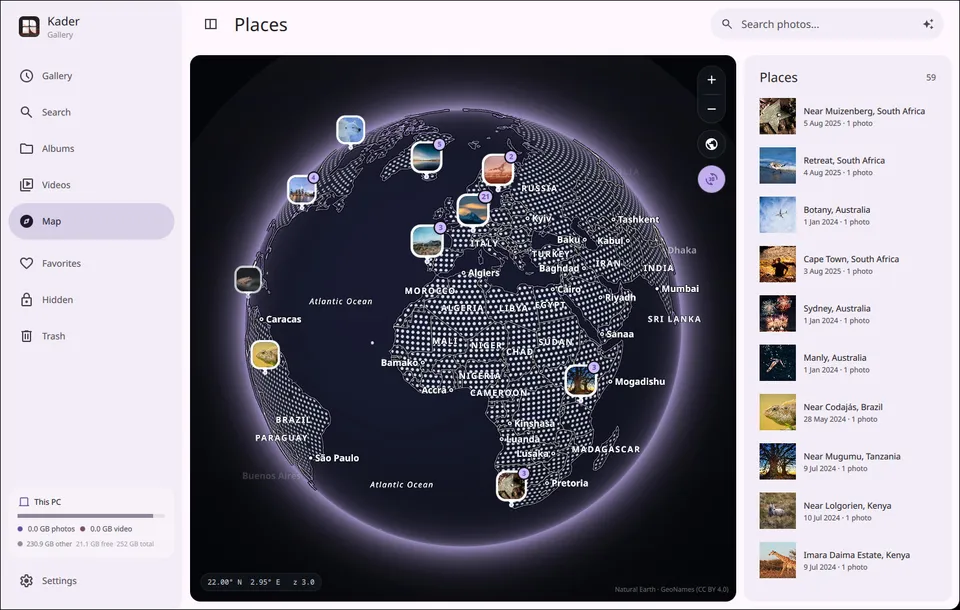Open Gallery from the sidebar
Screen dimensions: 960x610
(x=91, y=76)
